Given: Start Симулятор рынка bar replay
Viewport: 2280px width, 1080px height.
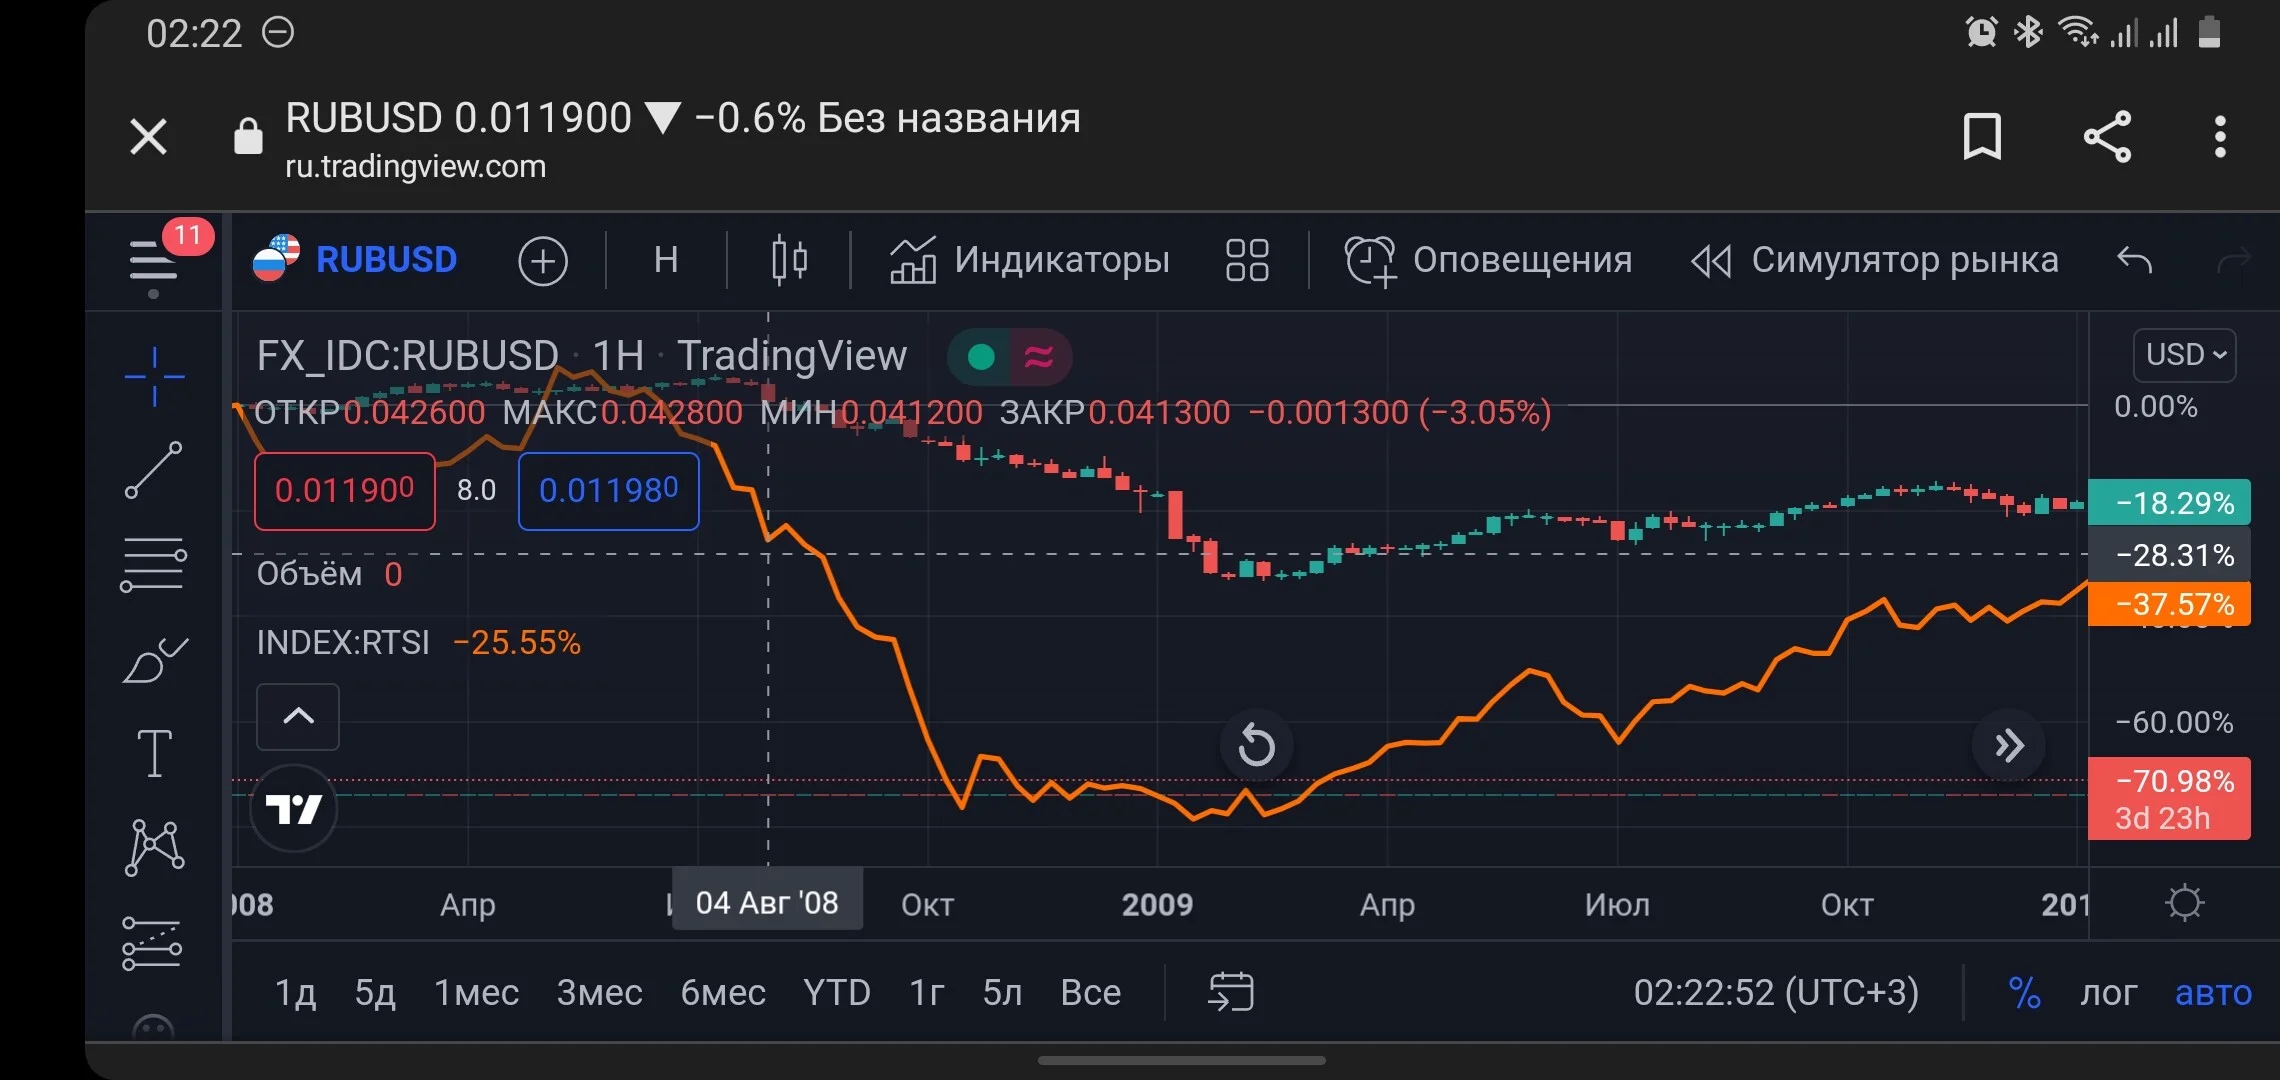Looking at the screenshot, I should (x=1874, y=260).
